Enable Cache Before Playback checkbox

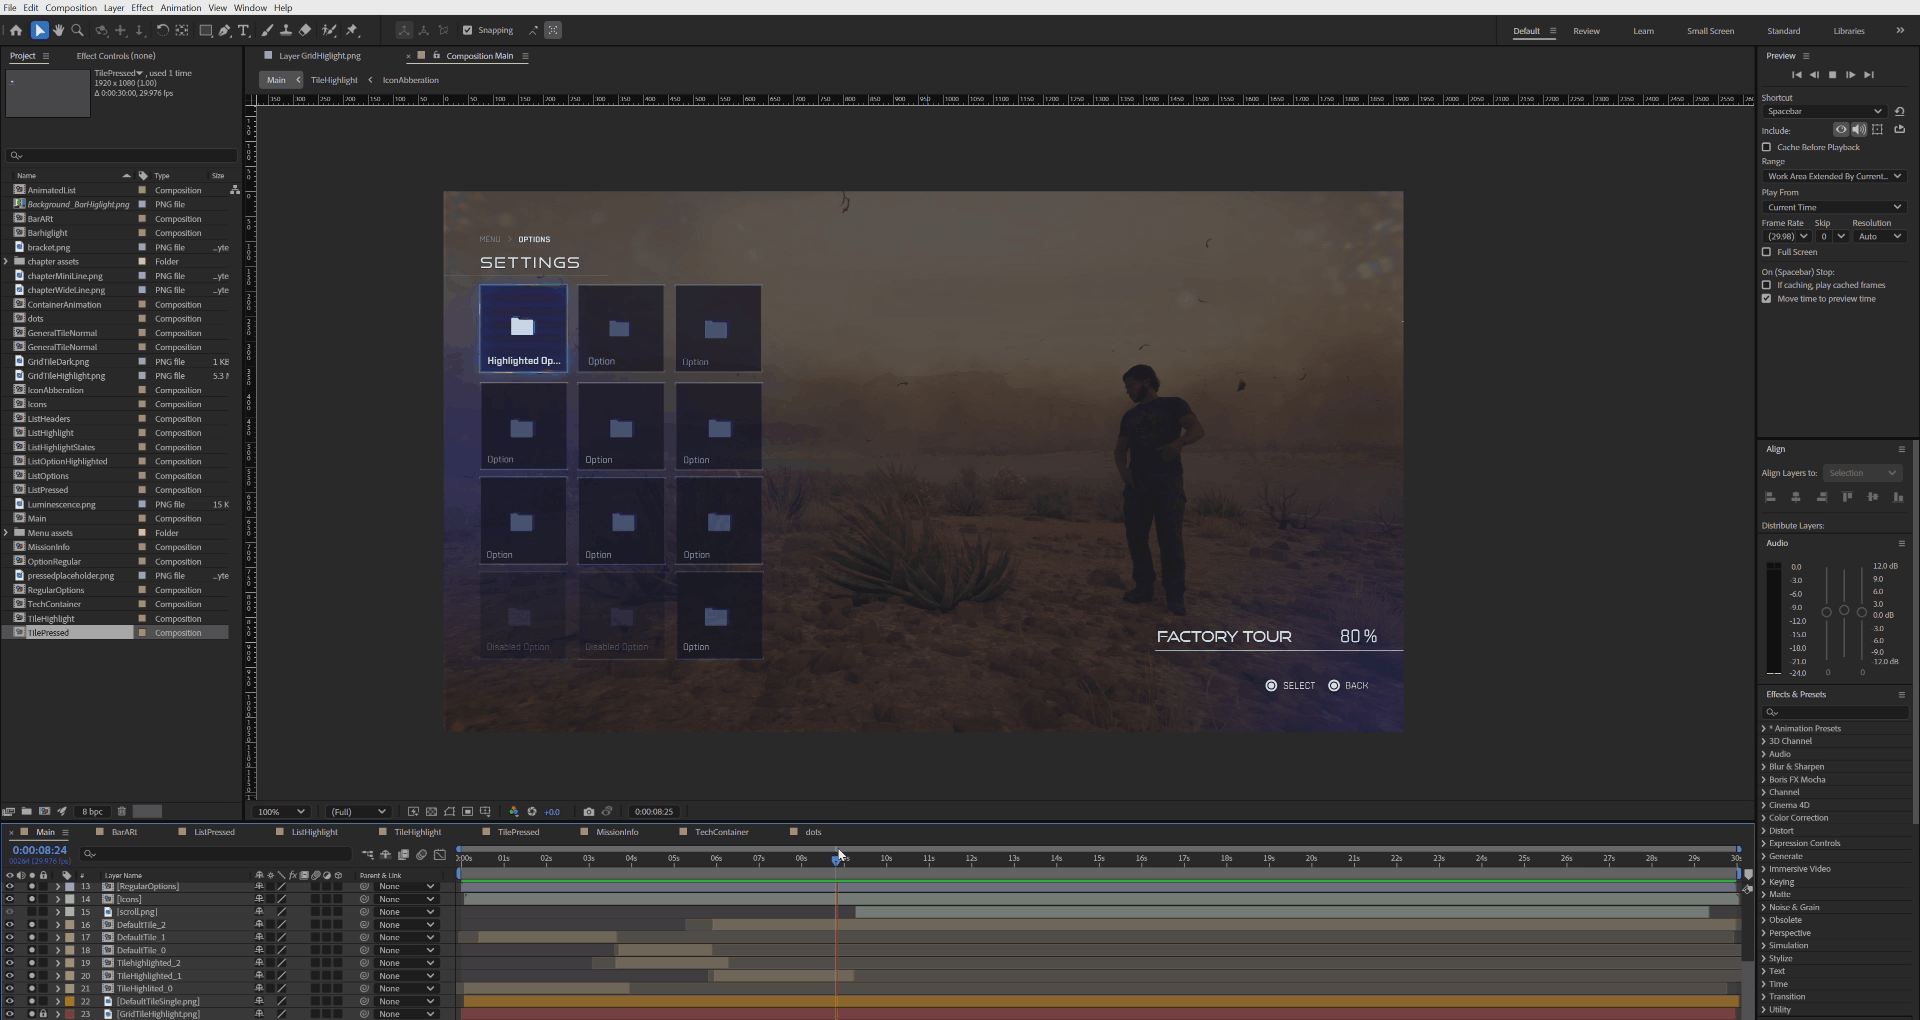1766,147
